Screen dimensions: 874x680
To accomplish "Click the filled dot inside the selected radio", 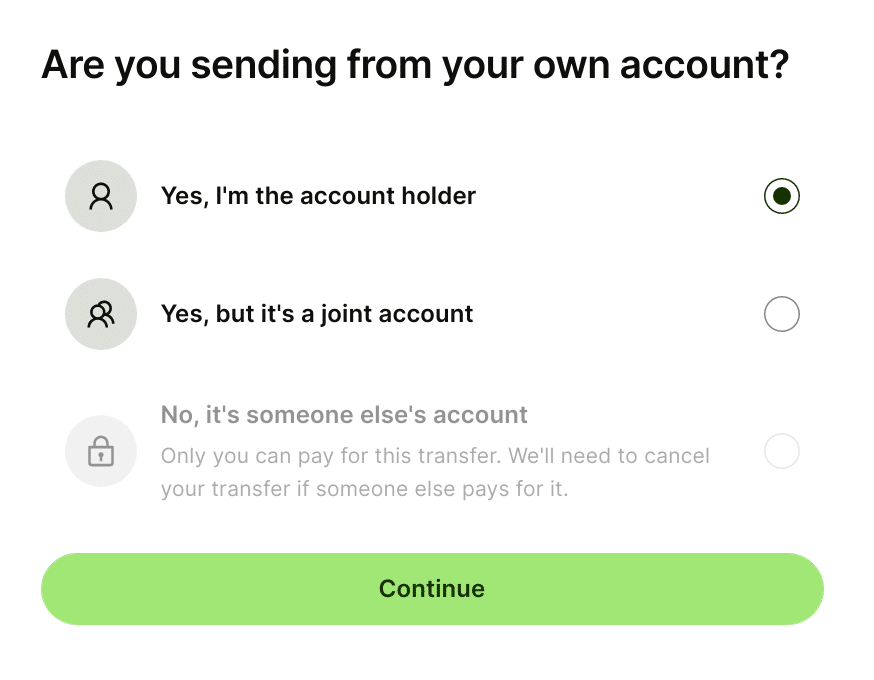I will tap(781, 196).
